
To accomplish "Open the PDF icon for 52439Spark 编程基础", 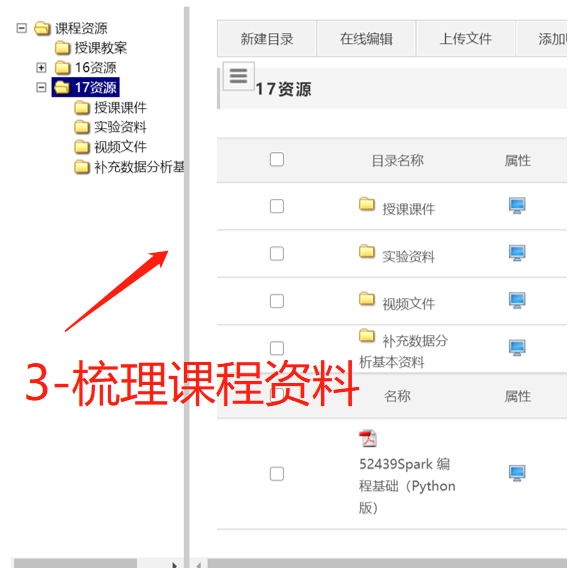I will pyautogui.click(x=368, y=438).
